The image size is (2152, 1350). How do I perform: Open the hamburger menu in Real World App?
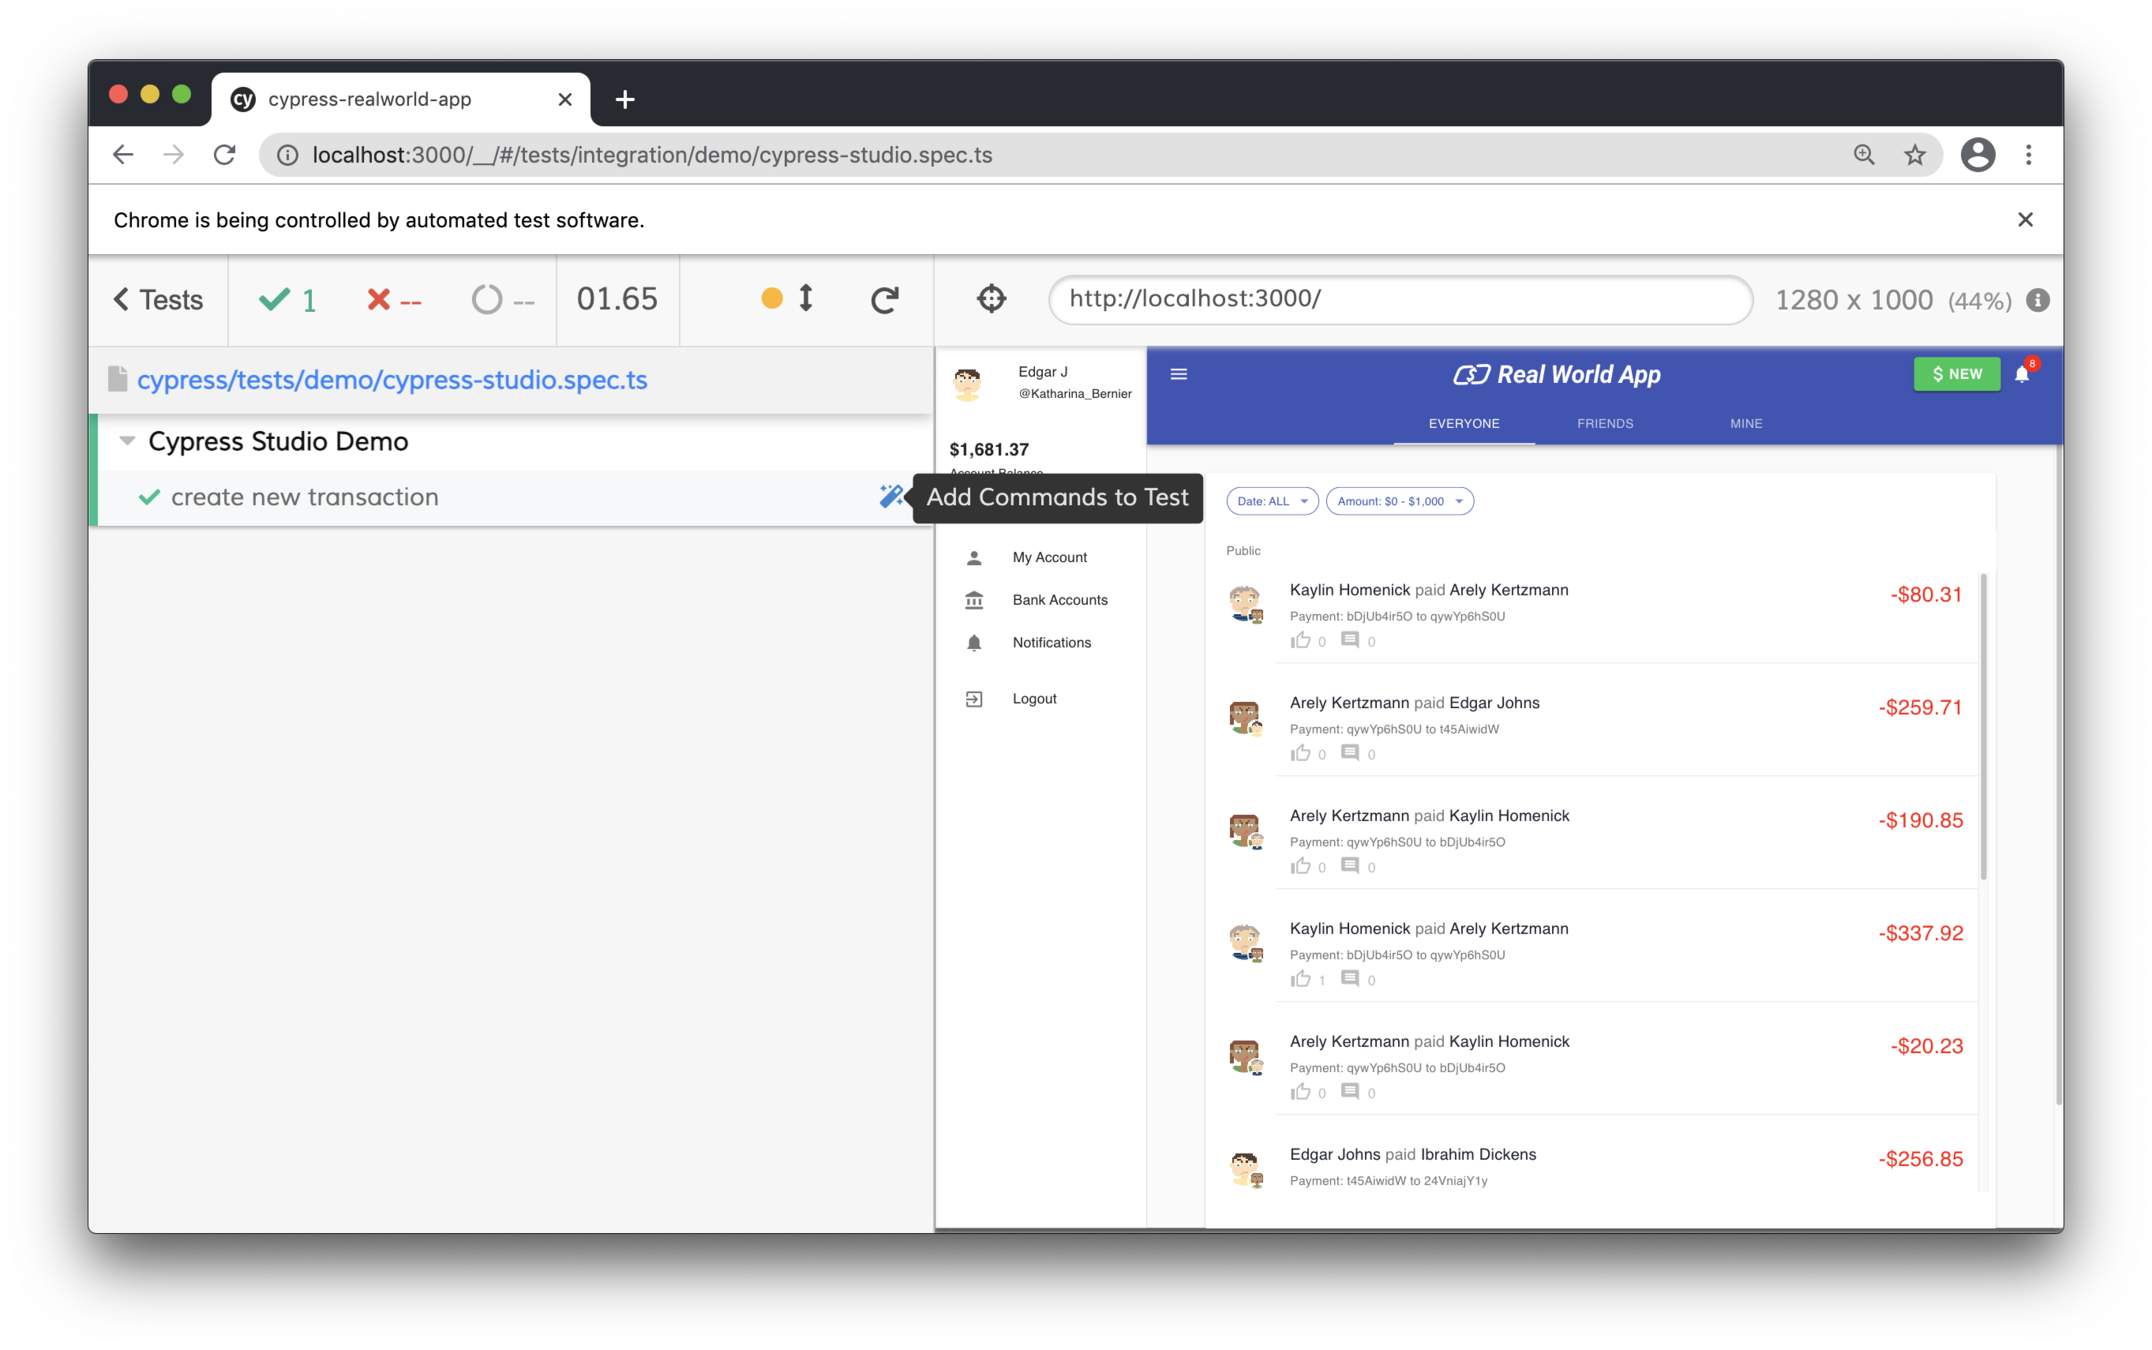(1179, 374)
